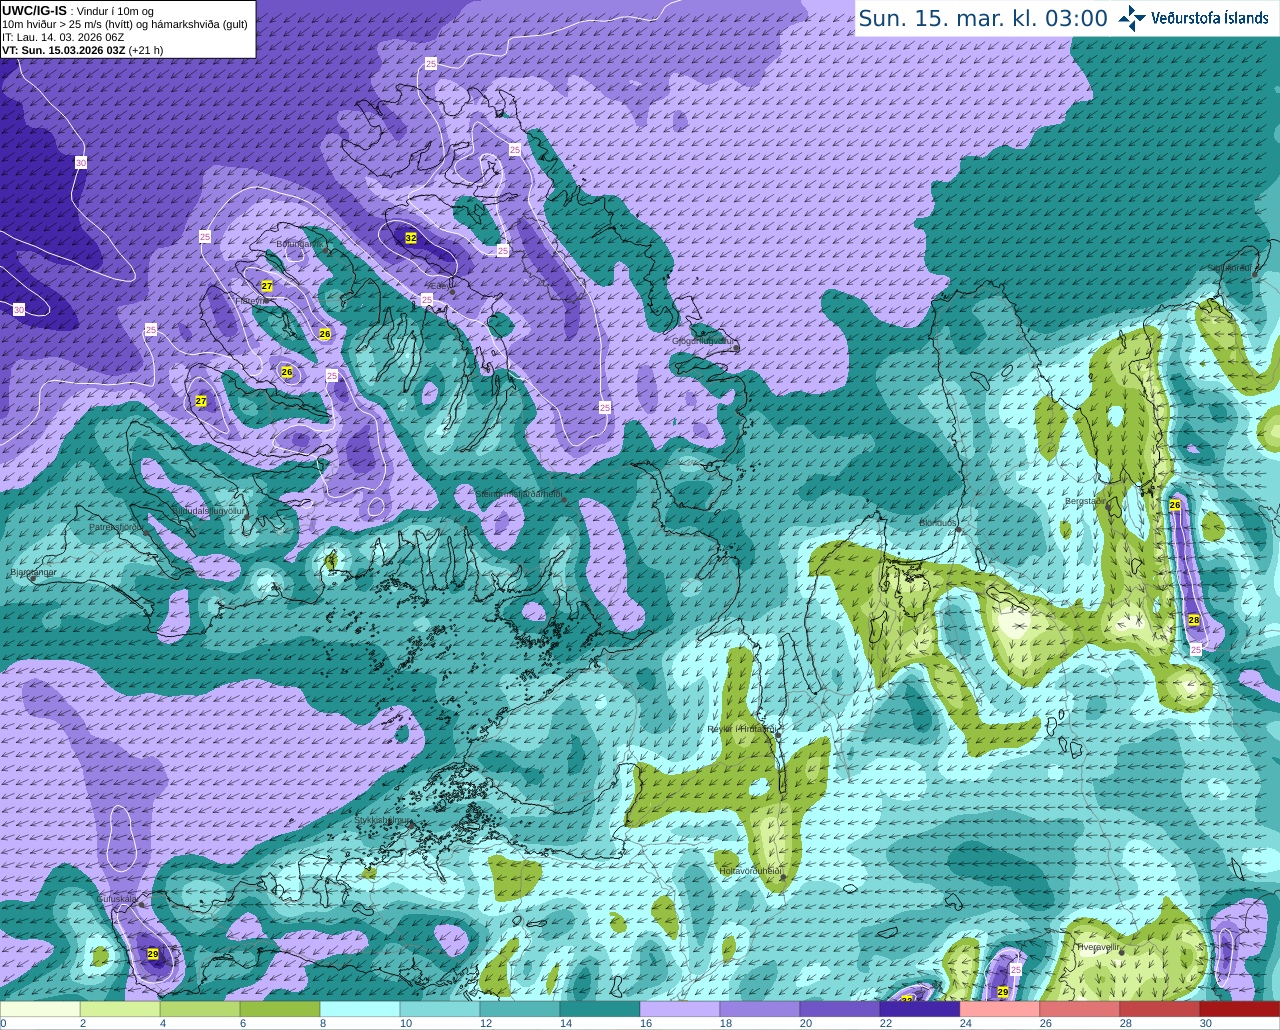Image resolution: width=1280 pixels, height=1030 pixels.
Task: Pick the pale yellow 0–2 legend swatch
Action: point(40,1009)
